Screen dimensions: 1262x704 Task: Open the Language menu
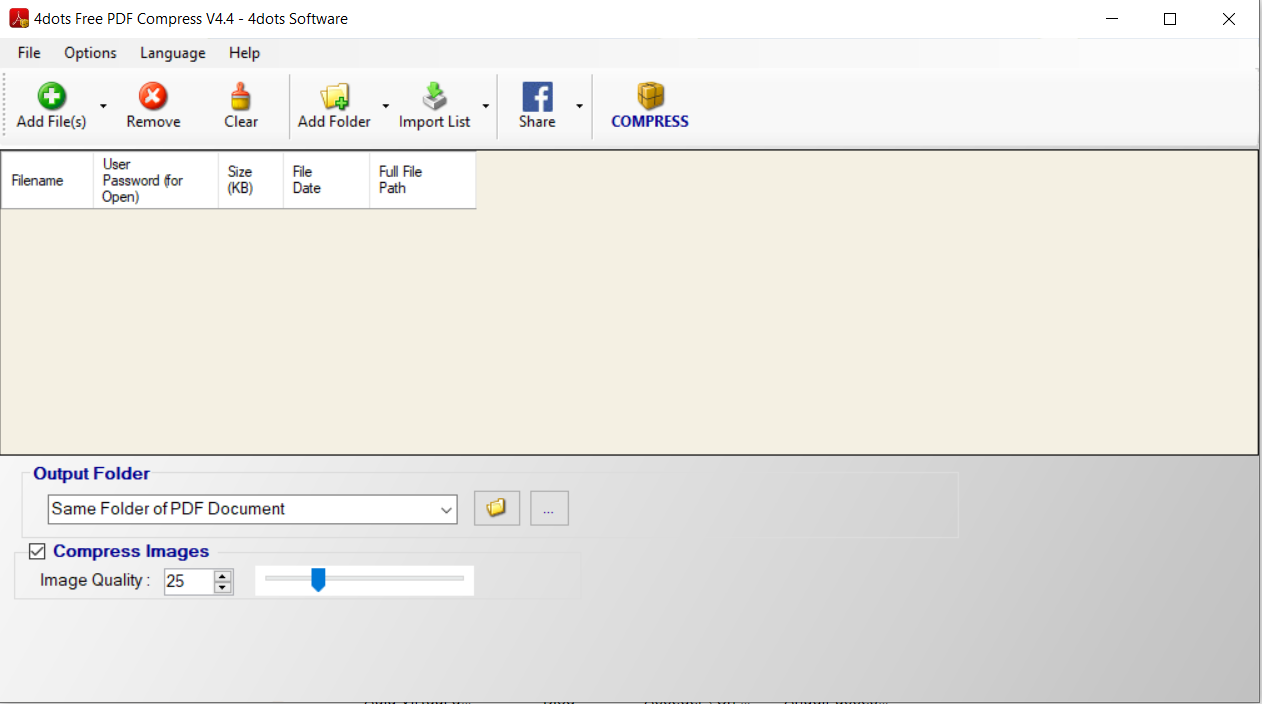172,53
